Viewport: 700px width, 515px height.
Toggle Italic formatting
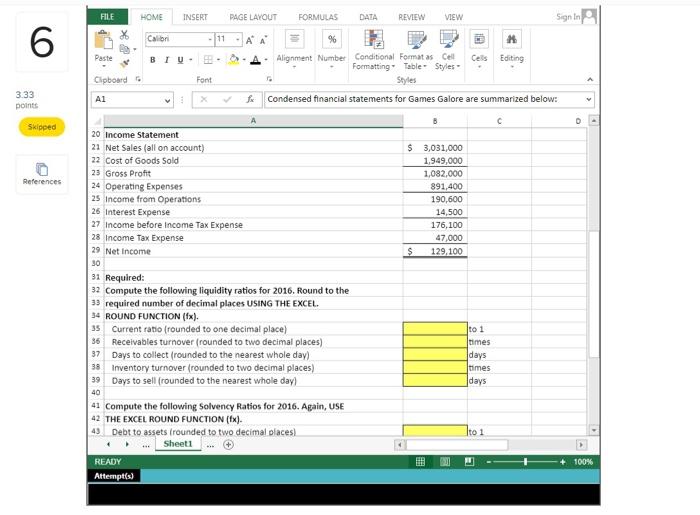pos(167,60)
